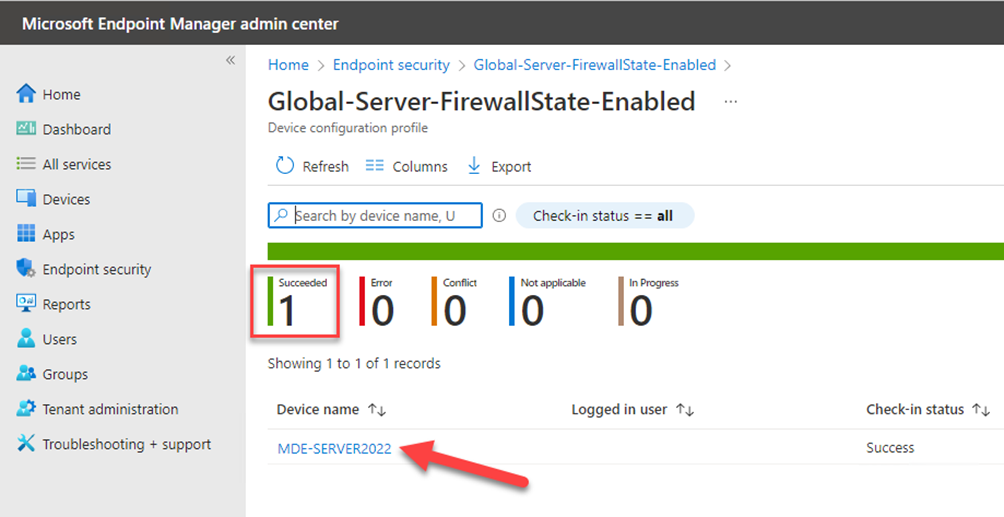The height and width of the screenshot is (517, 1004).
Task: Click the Error count tile
Action: 377,302
